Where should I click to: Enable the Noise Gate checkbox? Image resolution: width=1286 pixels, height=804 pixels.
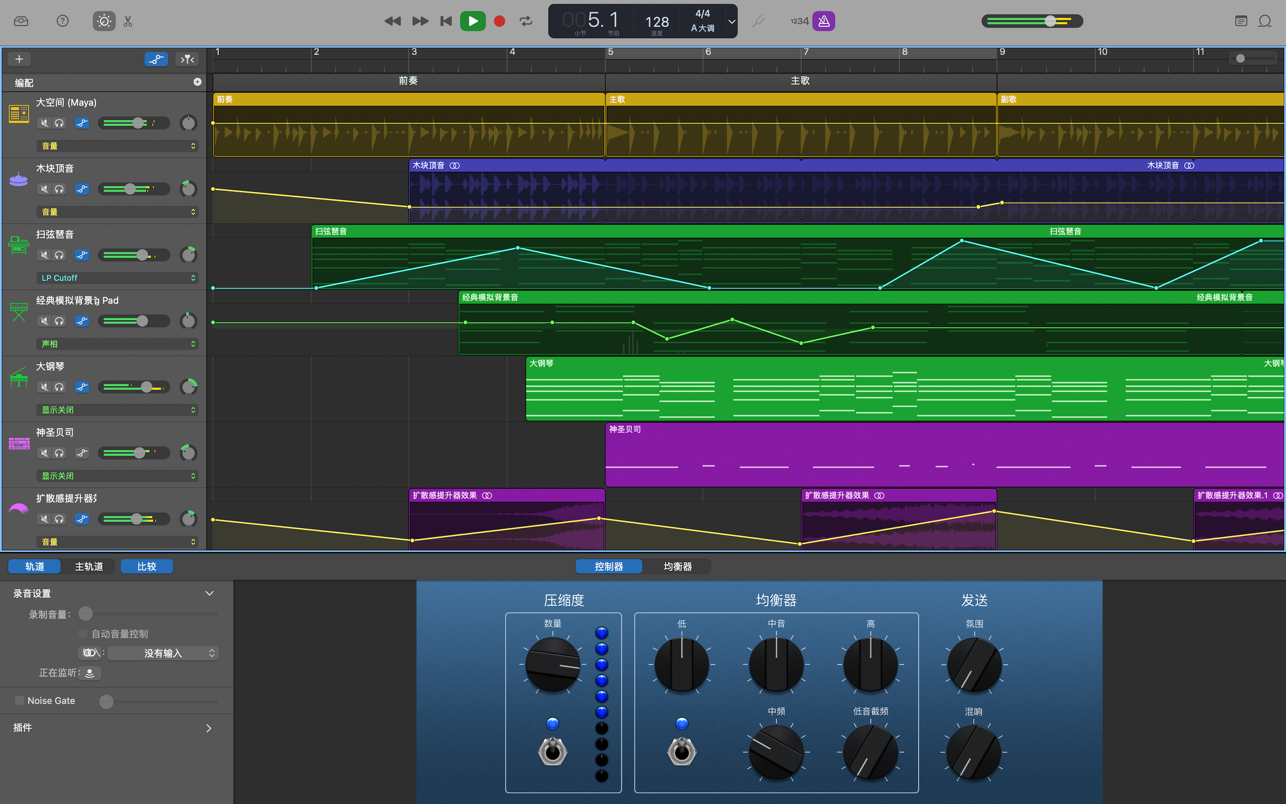coord(19,701)
